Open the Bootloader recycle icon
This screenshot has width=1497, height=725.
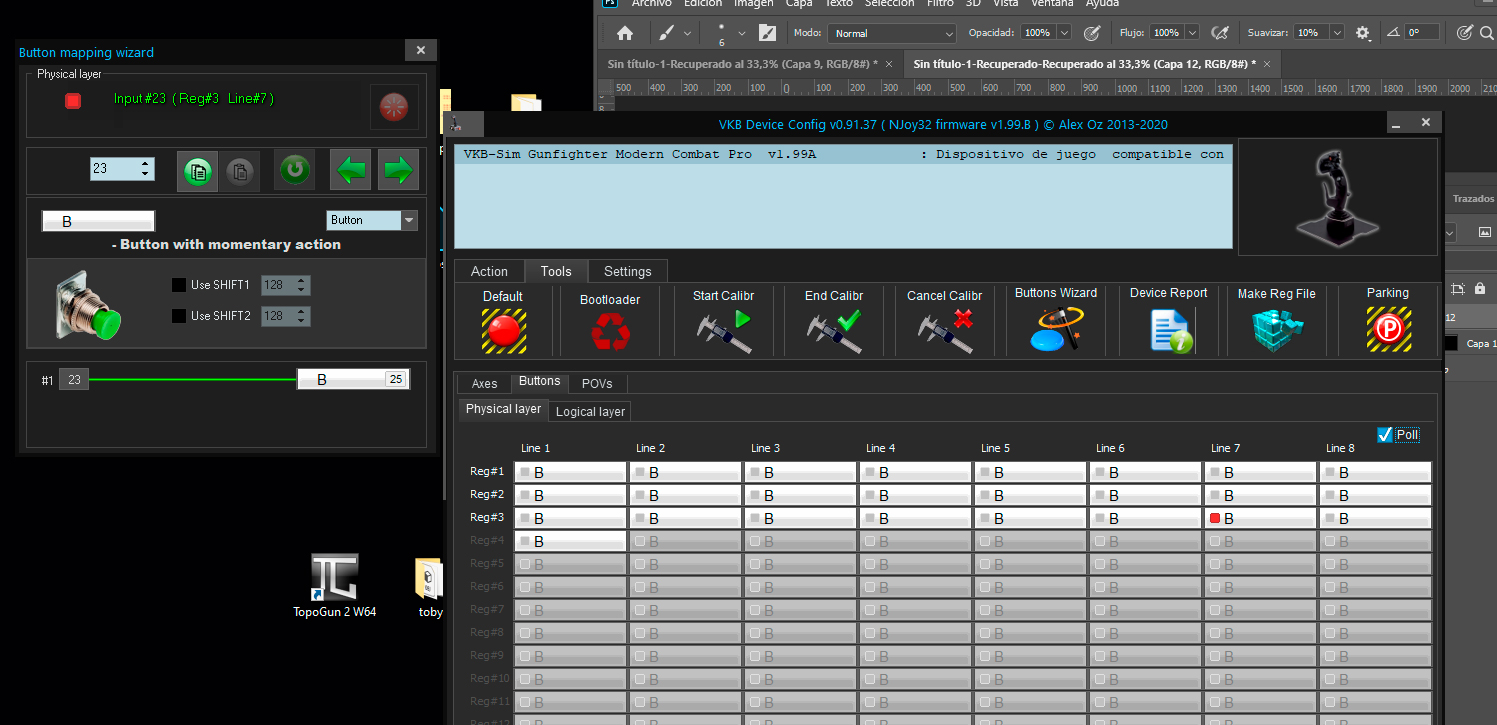tap(610, 331)
